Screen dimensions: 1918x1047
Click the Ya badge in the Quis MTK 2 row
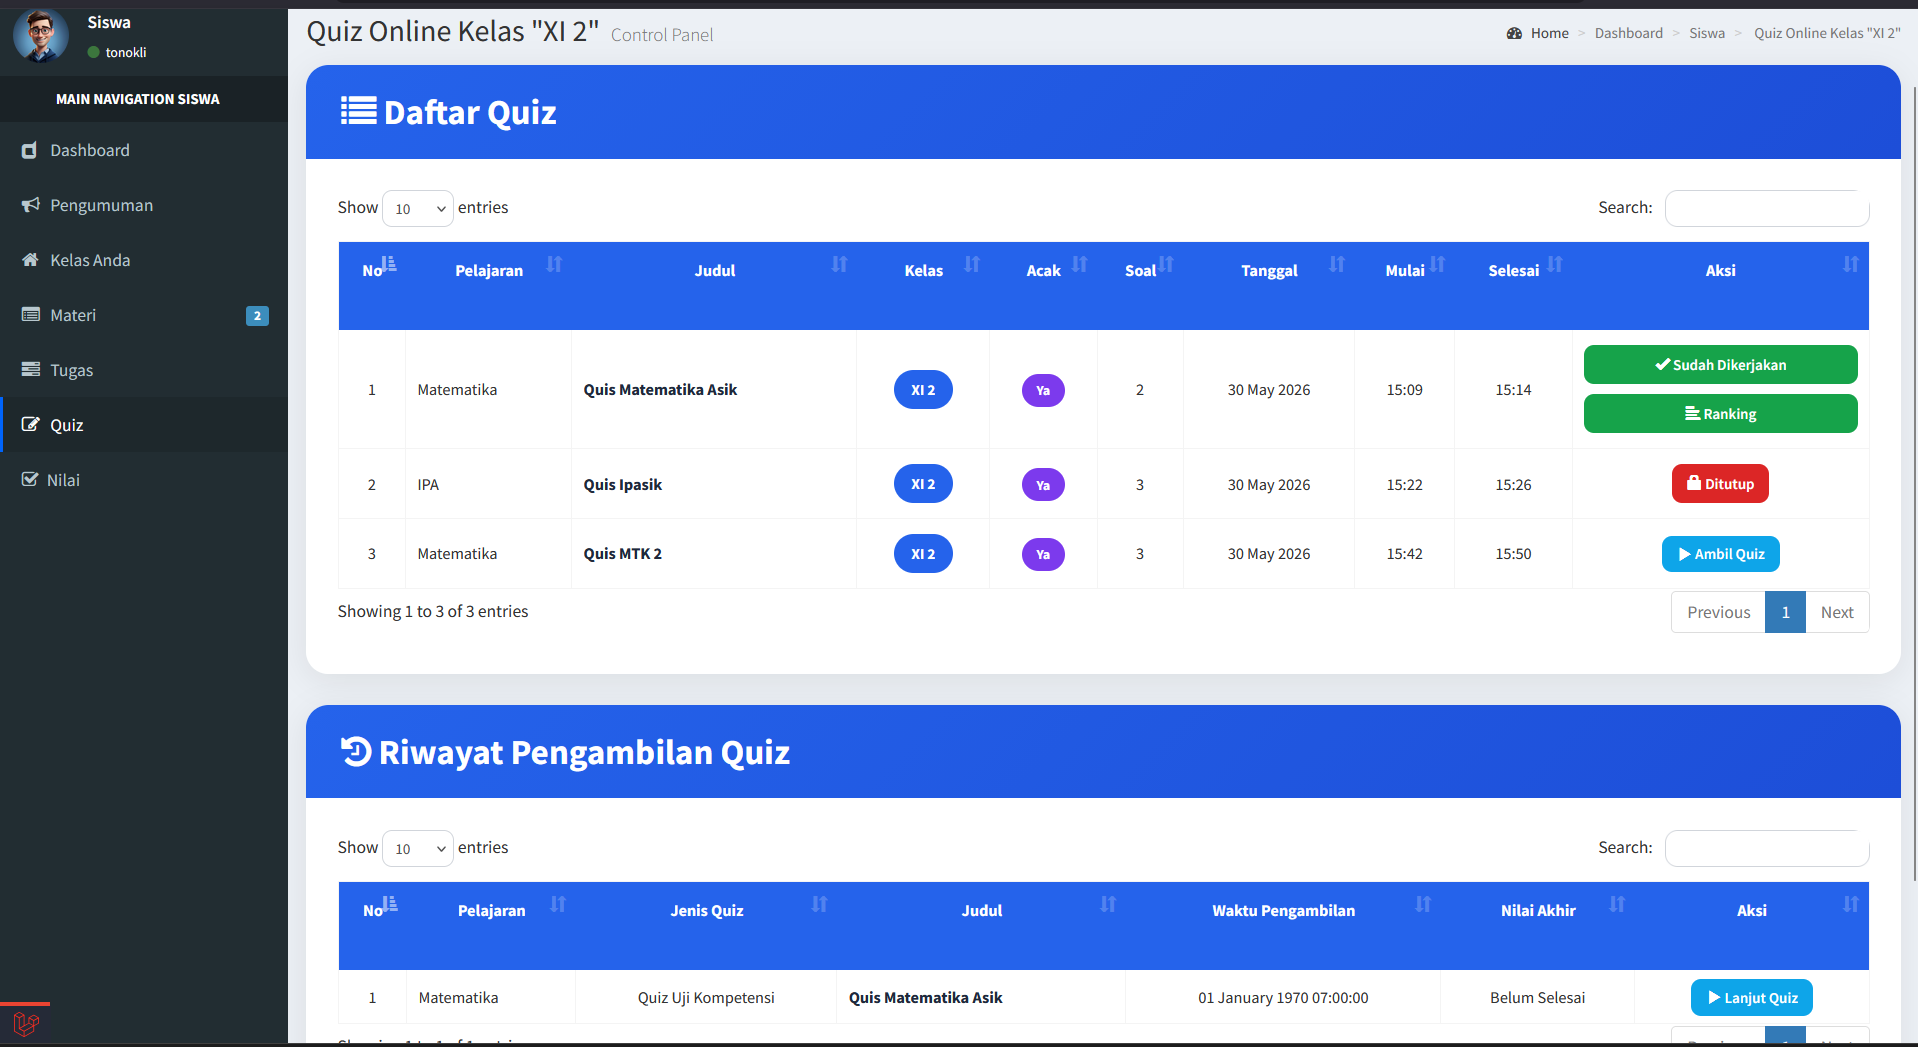(x=1043, y=555)
